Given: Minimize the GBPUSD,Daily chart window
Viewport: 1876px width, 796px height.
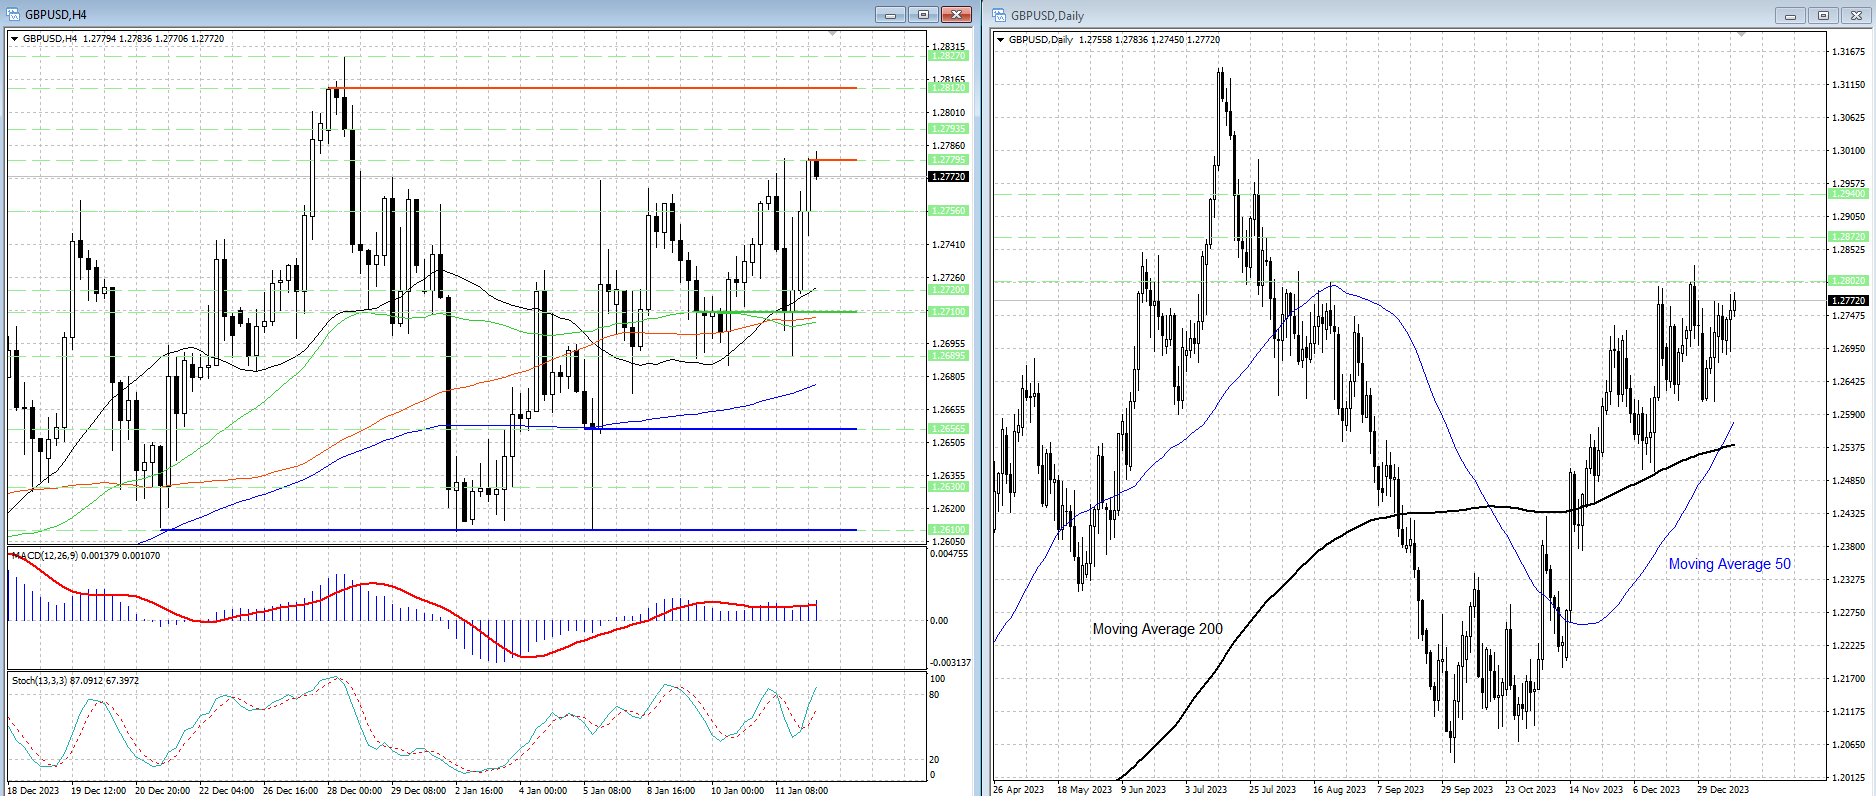Looking at the screenshot, I should tap(1790, 15).
